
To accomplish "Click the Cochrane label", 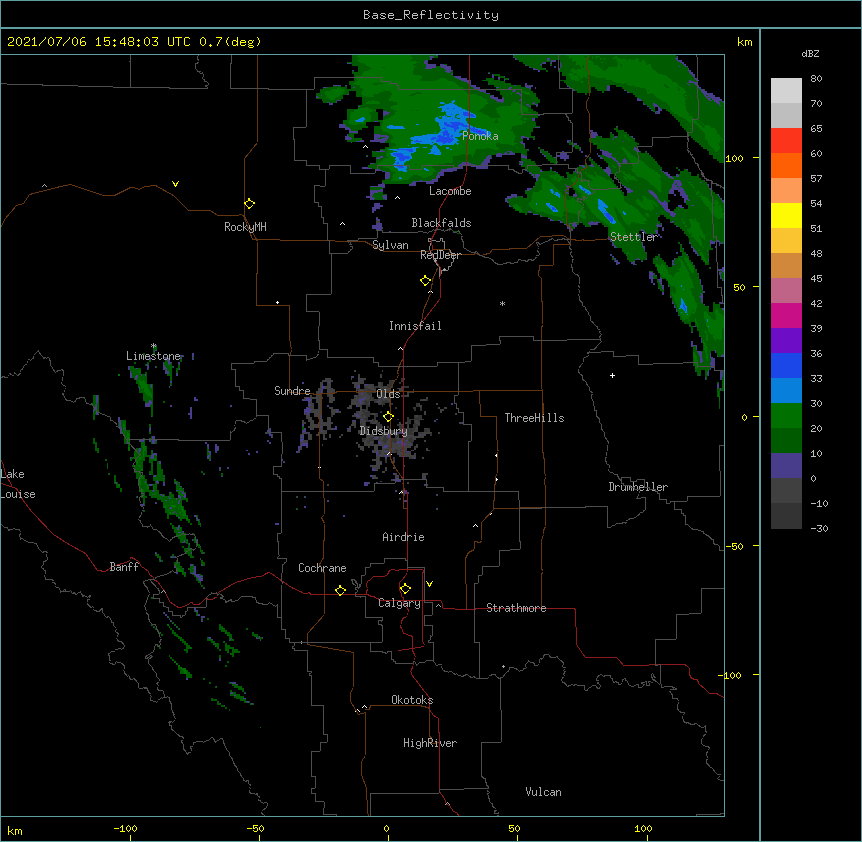I will (322, 568).
